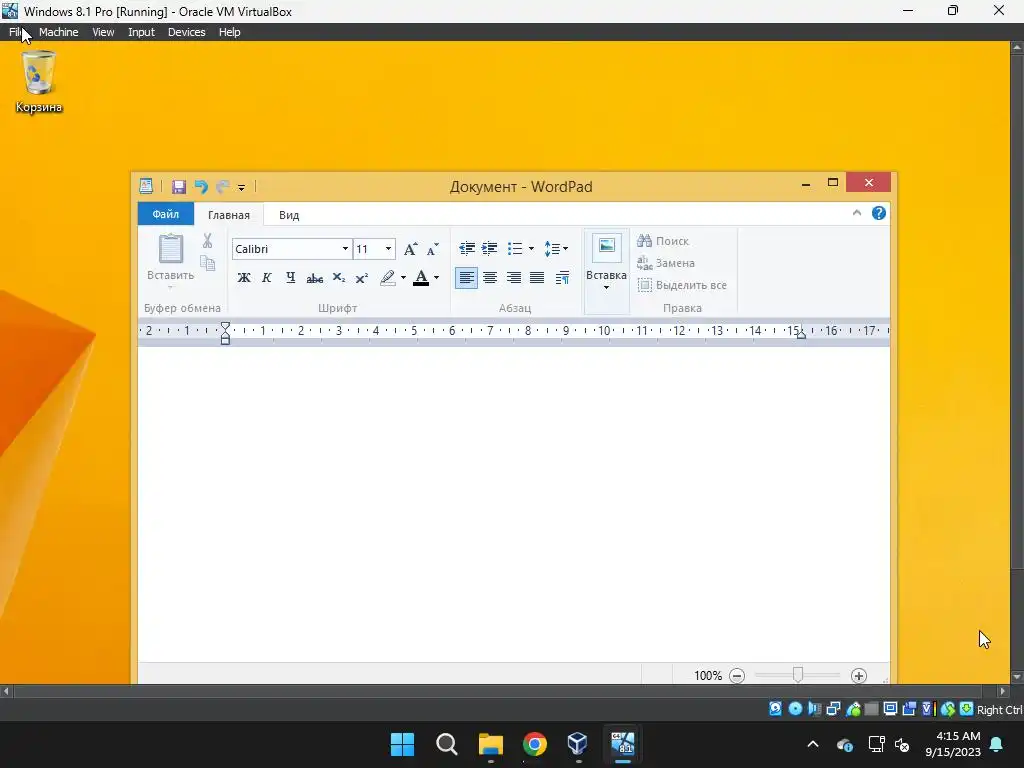Open the Файл menu tab
This screenshot has width=1024, height=768.
point(166,214)
